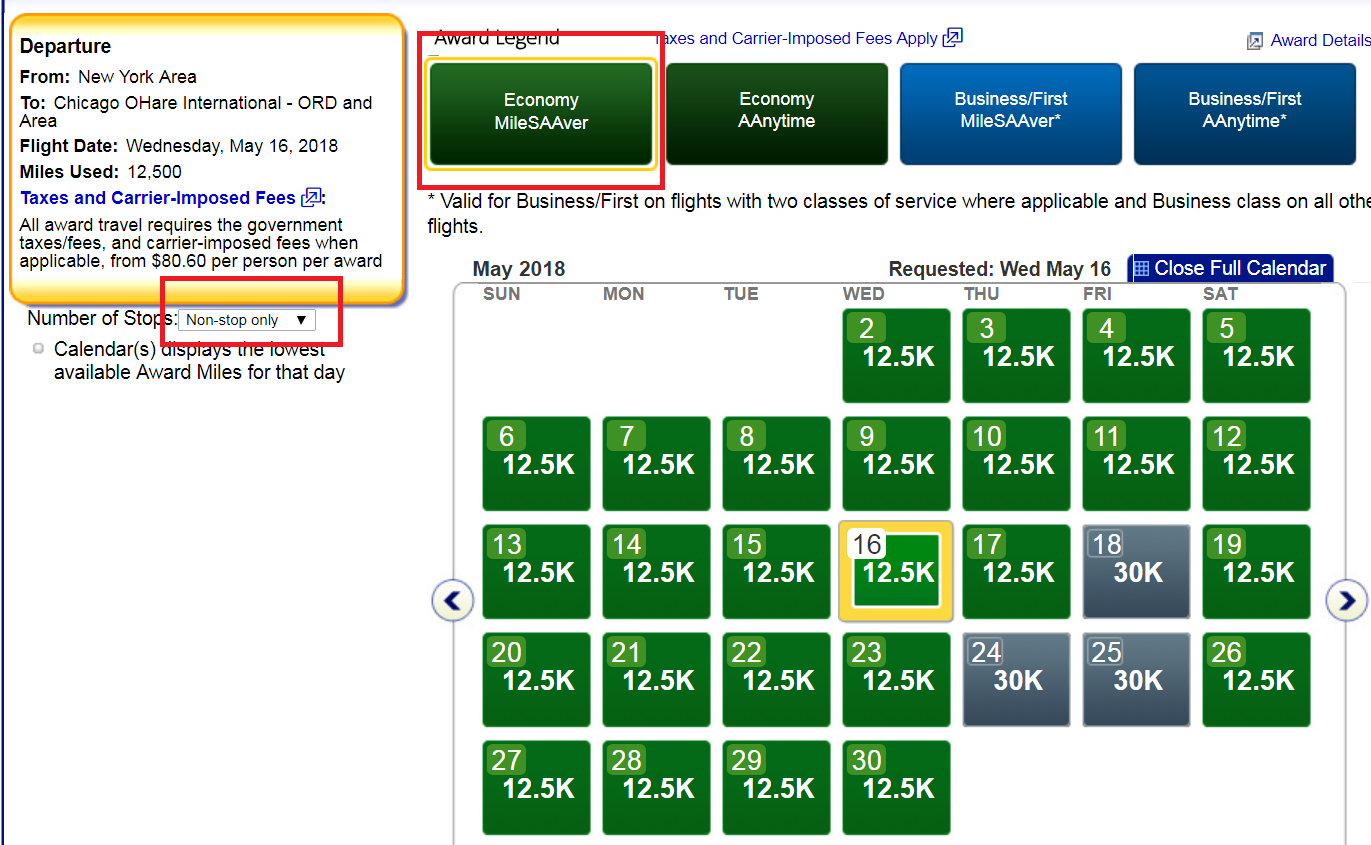Select the highlighted May 16 date

tap(897, 571)
